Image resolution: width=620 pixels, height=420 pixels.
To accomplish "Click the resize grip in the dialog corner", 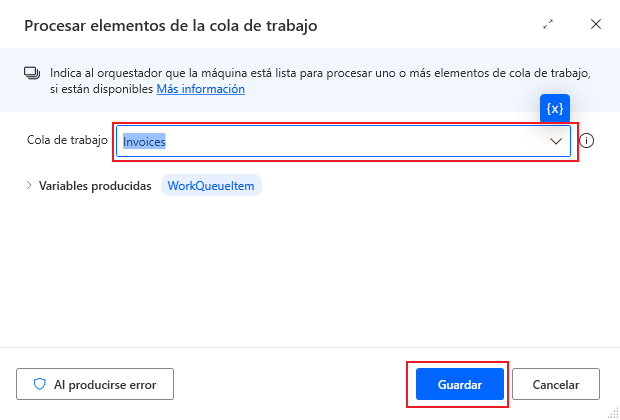I will (x=612, y=412).
